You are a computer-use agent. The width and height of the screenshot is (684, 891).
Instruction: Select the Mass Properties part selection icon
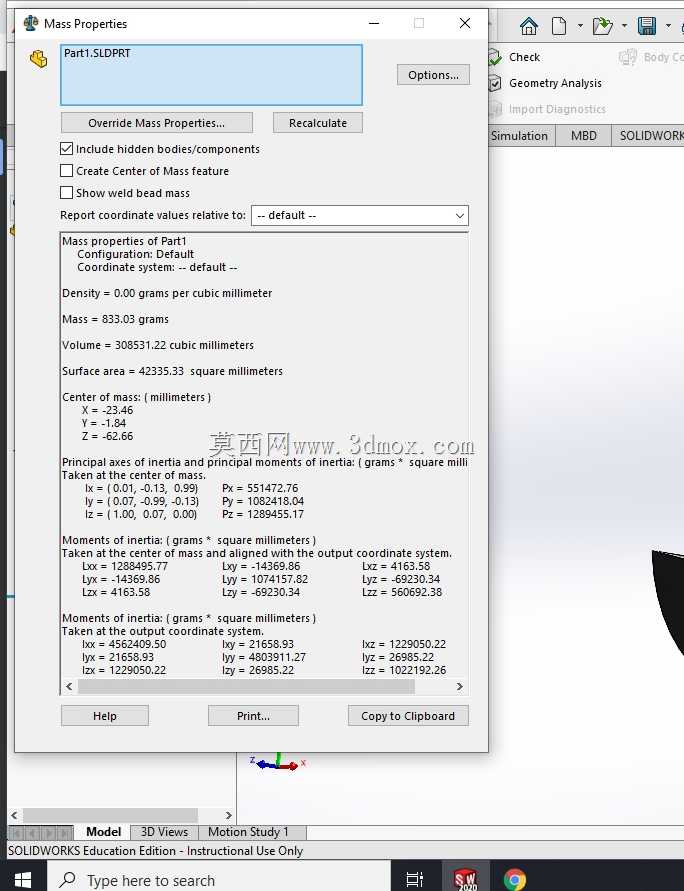point(39,59)
